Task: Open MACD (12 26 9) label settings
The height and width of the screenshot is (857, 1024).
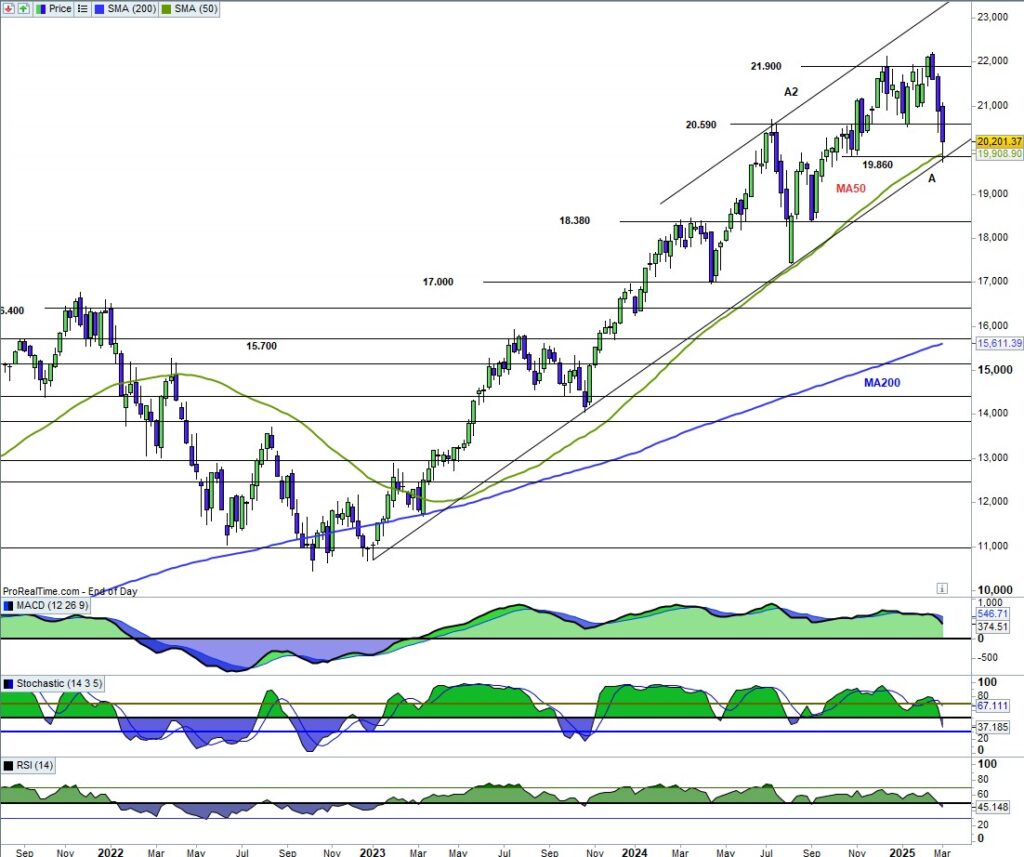Action: (51, 606)
